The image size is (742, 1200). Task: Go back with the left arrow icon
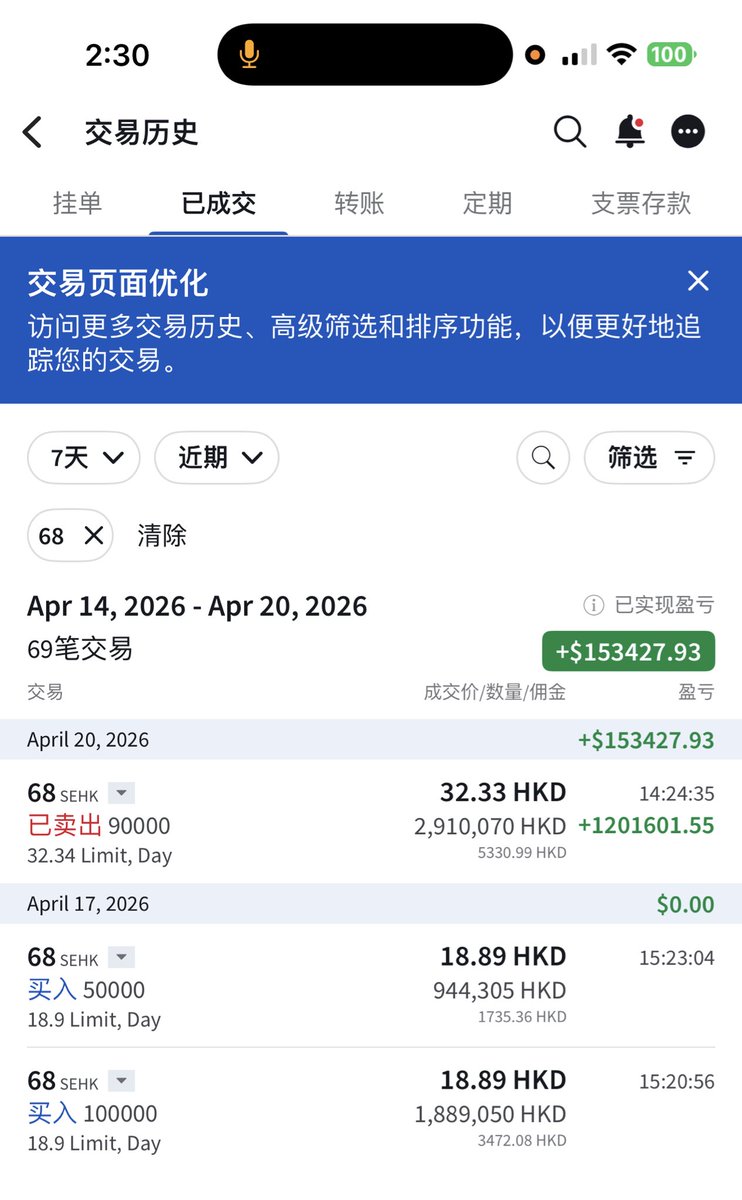coord(33,132)
